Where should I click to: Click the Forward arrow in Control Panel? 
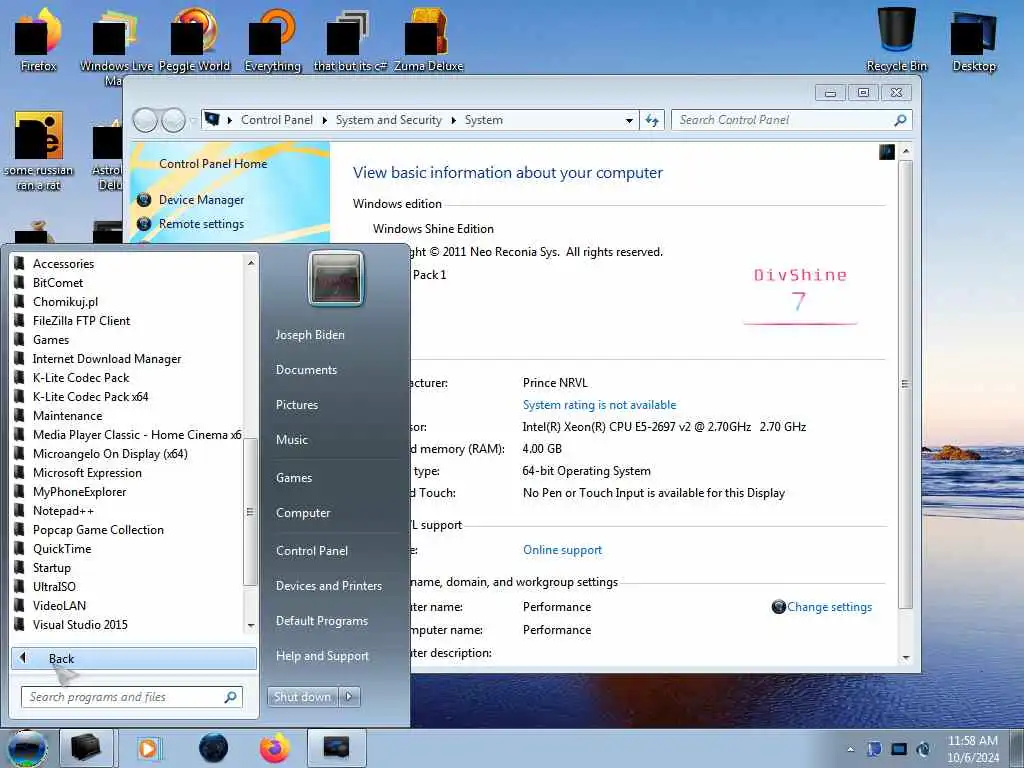point(173,120)
